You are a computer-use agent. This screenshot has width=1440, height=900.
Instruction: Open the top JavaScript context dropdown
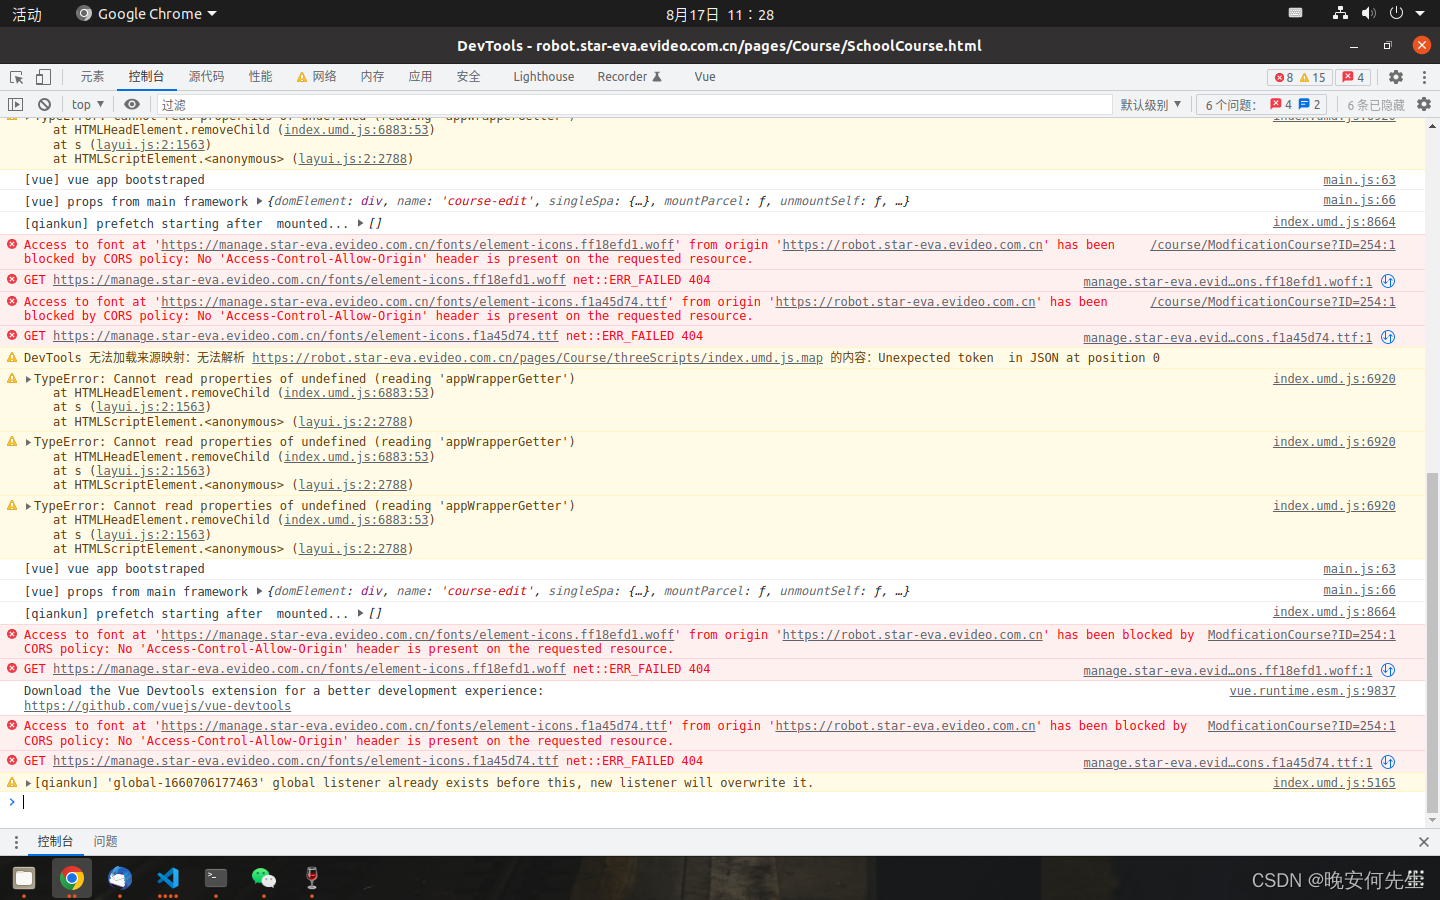[x=88, y=104]
